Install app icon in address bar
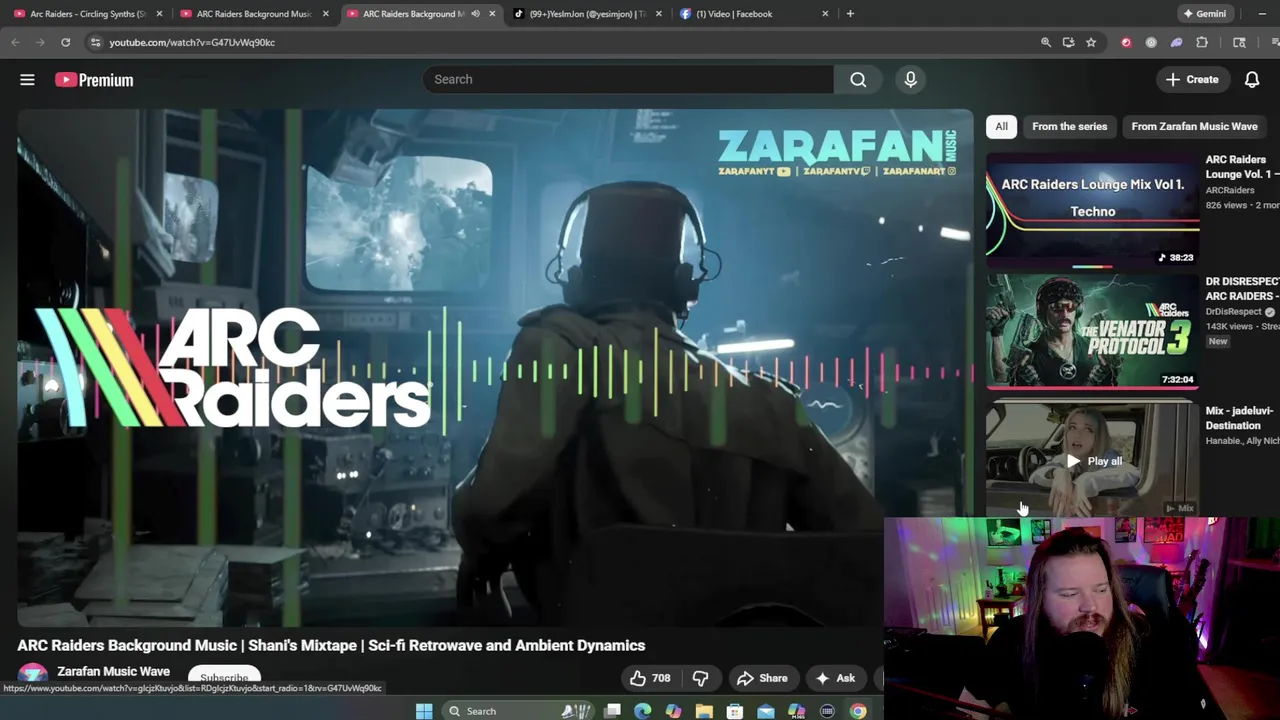 click(1068, 42)
